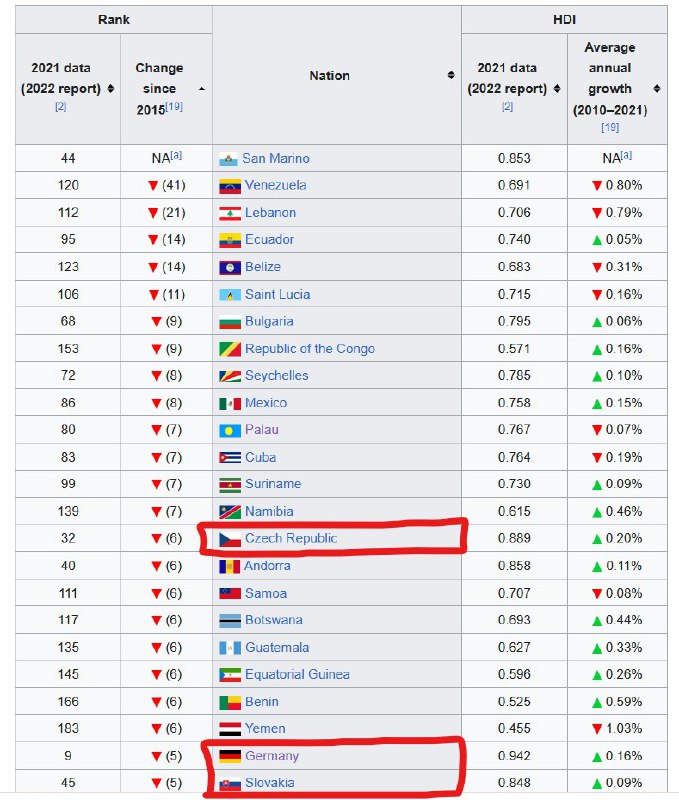Viewport: 679px width, 800px height.
Task: Sort by Rank 2021 data column arrows
Action: [x=111, y=89]
